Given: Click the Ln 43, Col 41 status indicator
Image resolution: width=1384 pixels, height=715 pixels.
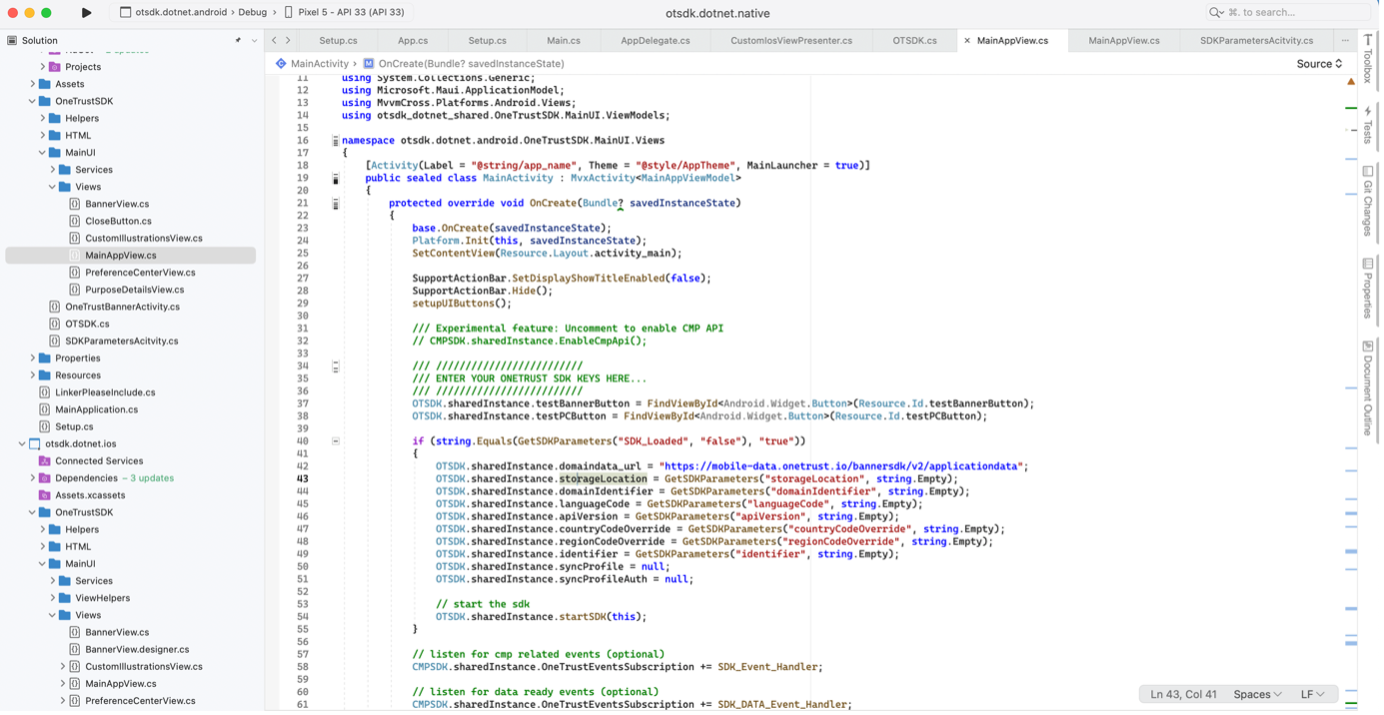Looking at the screenshot, I should 1183,694.
